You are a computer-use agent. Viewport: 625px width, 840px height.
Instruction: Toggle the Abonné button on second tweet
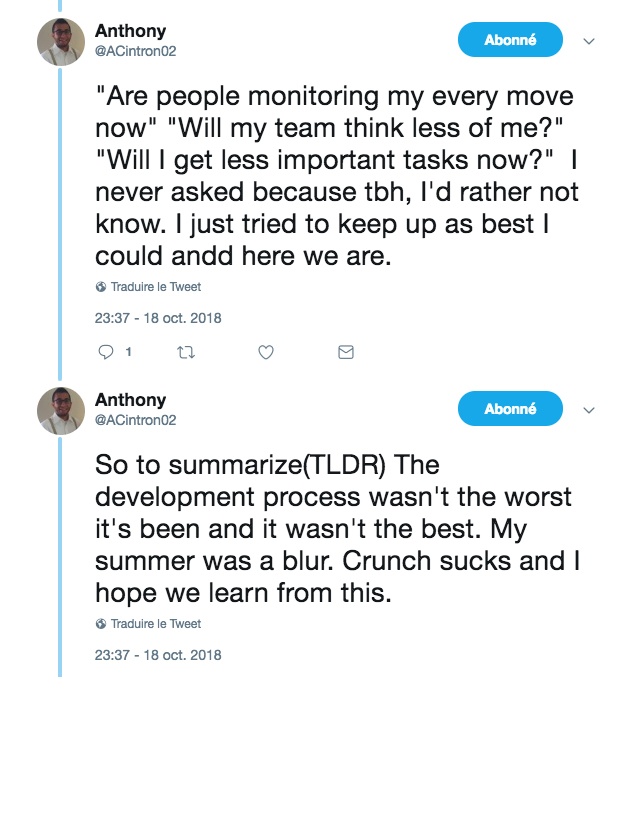point(510,409)
